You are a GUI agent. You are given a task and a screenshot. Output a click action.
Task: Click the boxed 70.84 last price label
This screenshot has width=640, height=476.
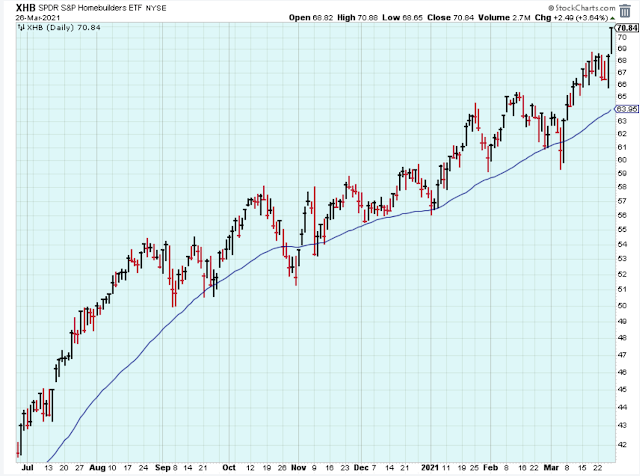point(627,28)
